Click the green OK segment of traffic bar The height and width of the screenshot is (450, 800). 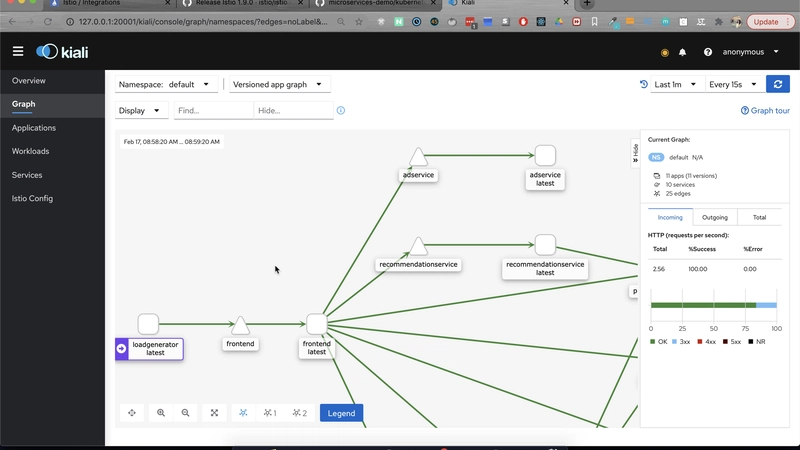click(x=702, y=304)
